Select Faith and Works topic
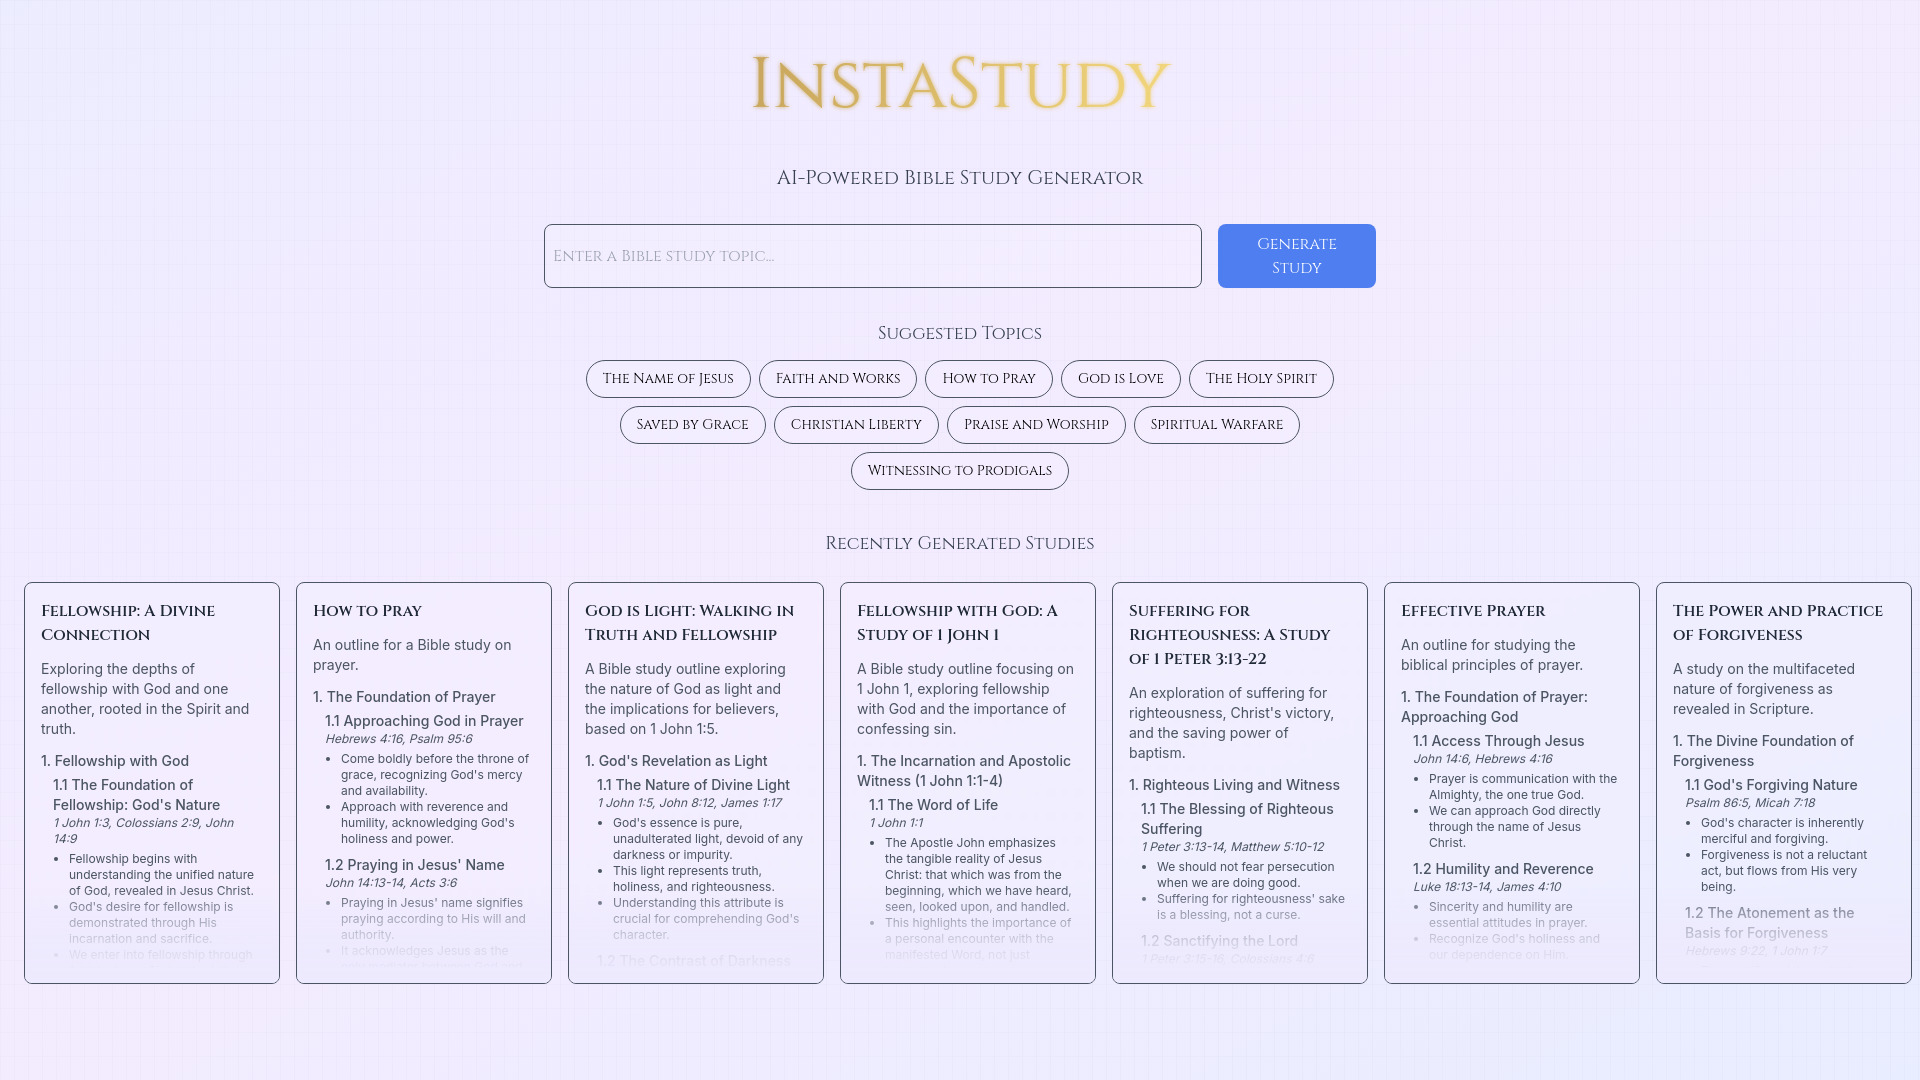 (837, 378)
